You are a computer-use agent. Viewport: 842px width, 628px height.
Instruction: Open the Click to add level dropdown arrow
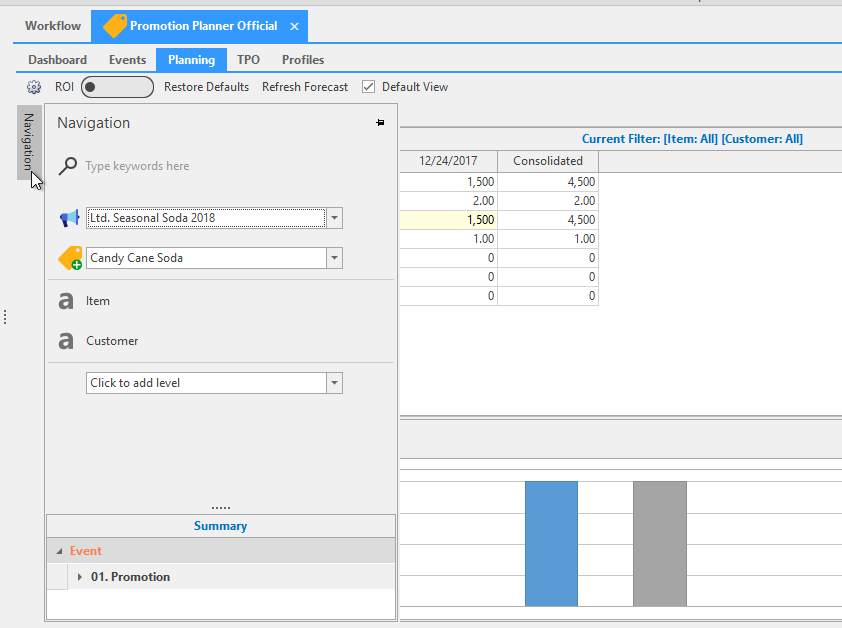click(335, 383)
